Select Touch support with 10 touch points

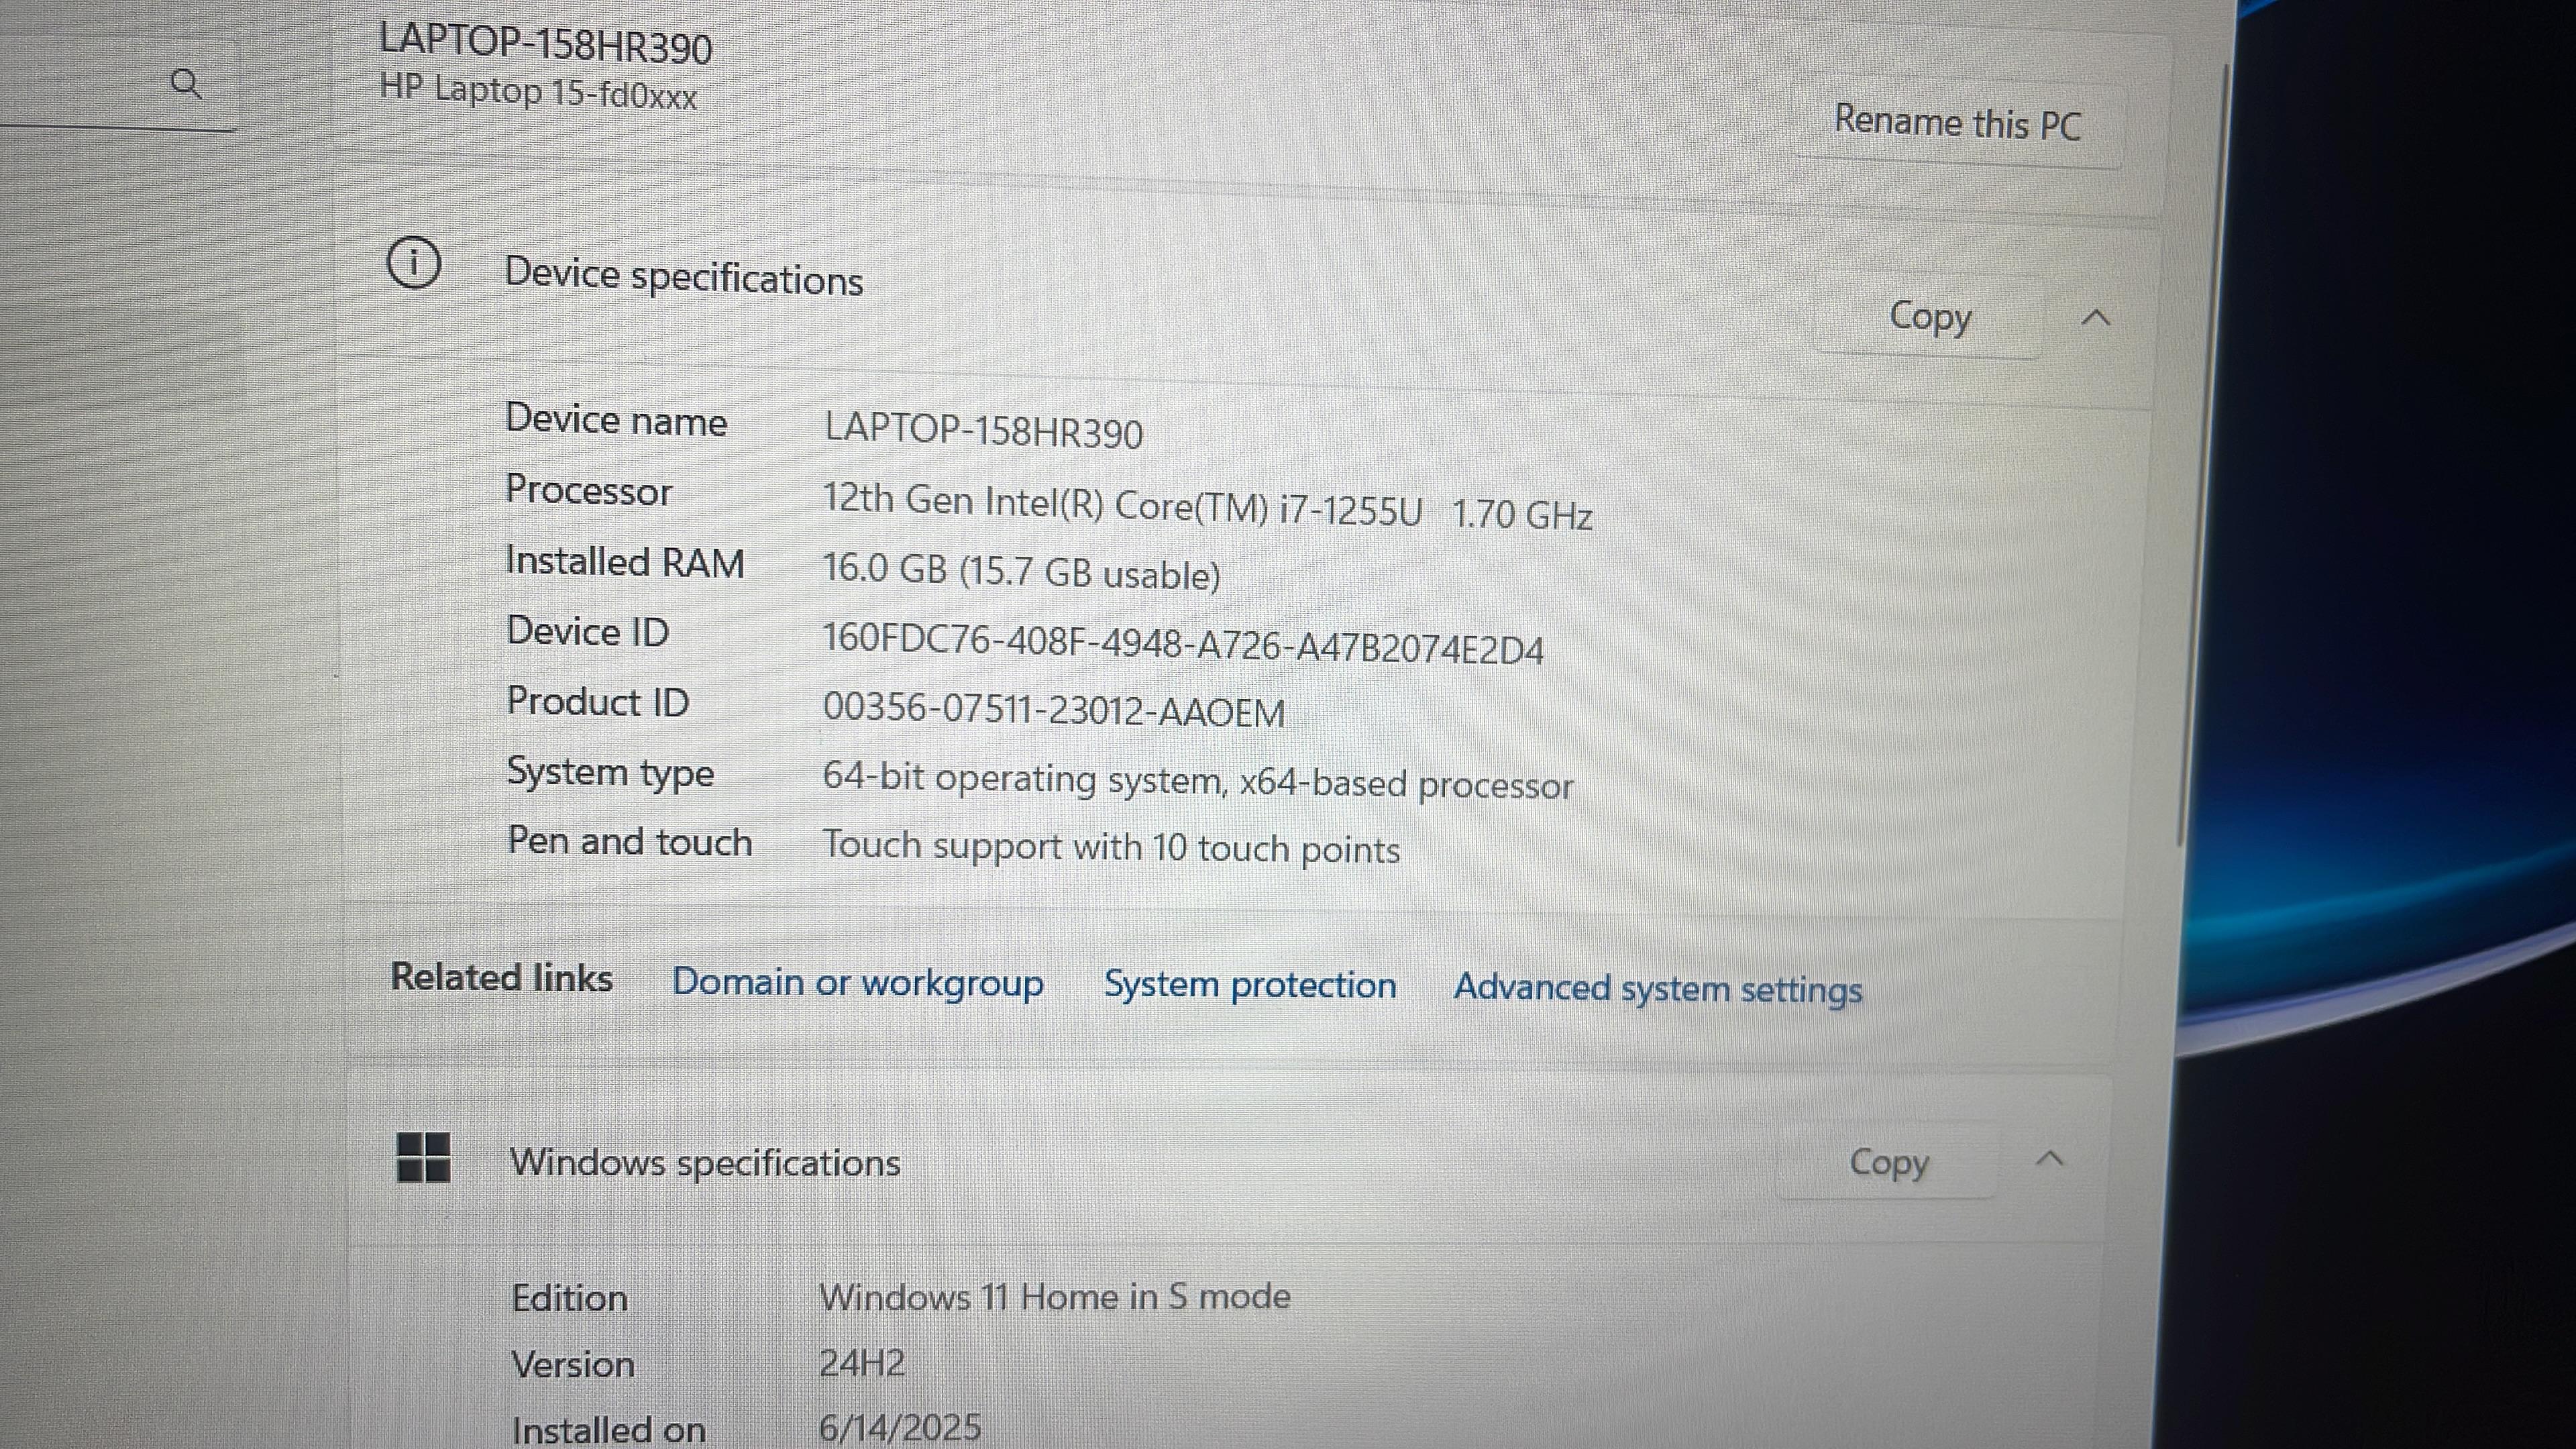(x=1110, y=848)
